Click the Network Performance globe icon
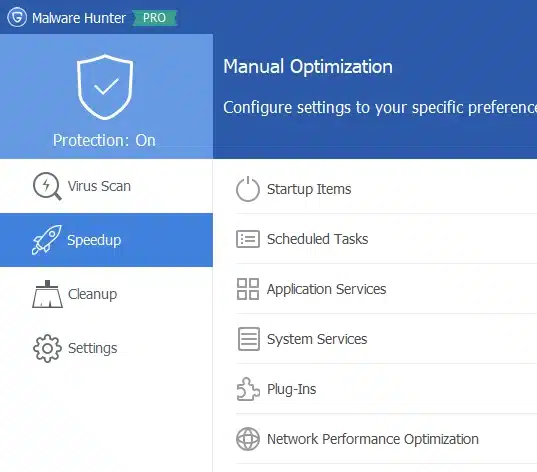 coord(248,439)
